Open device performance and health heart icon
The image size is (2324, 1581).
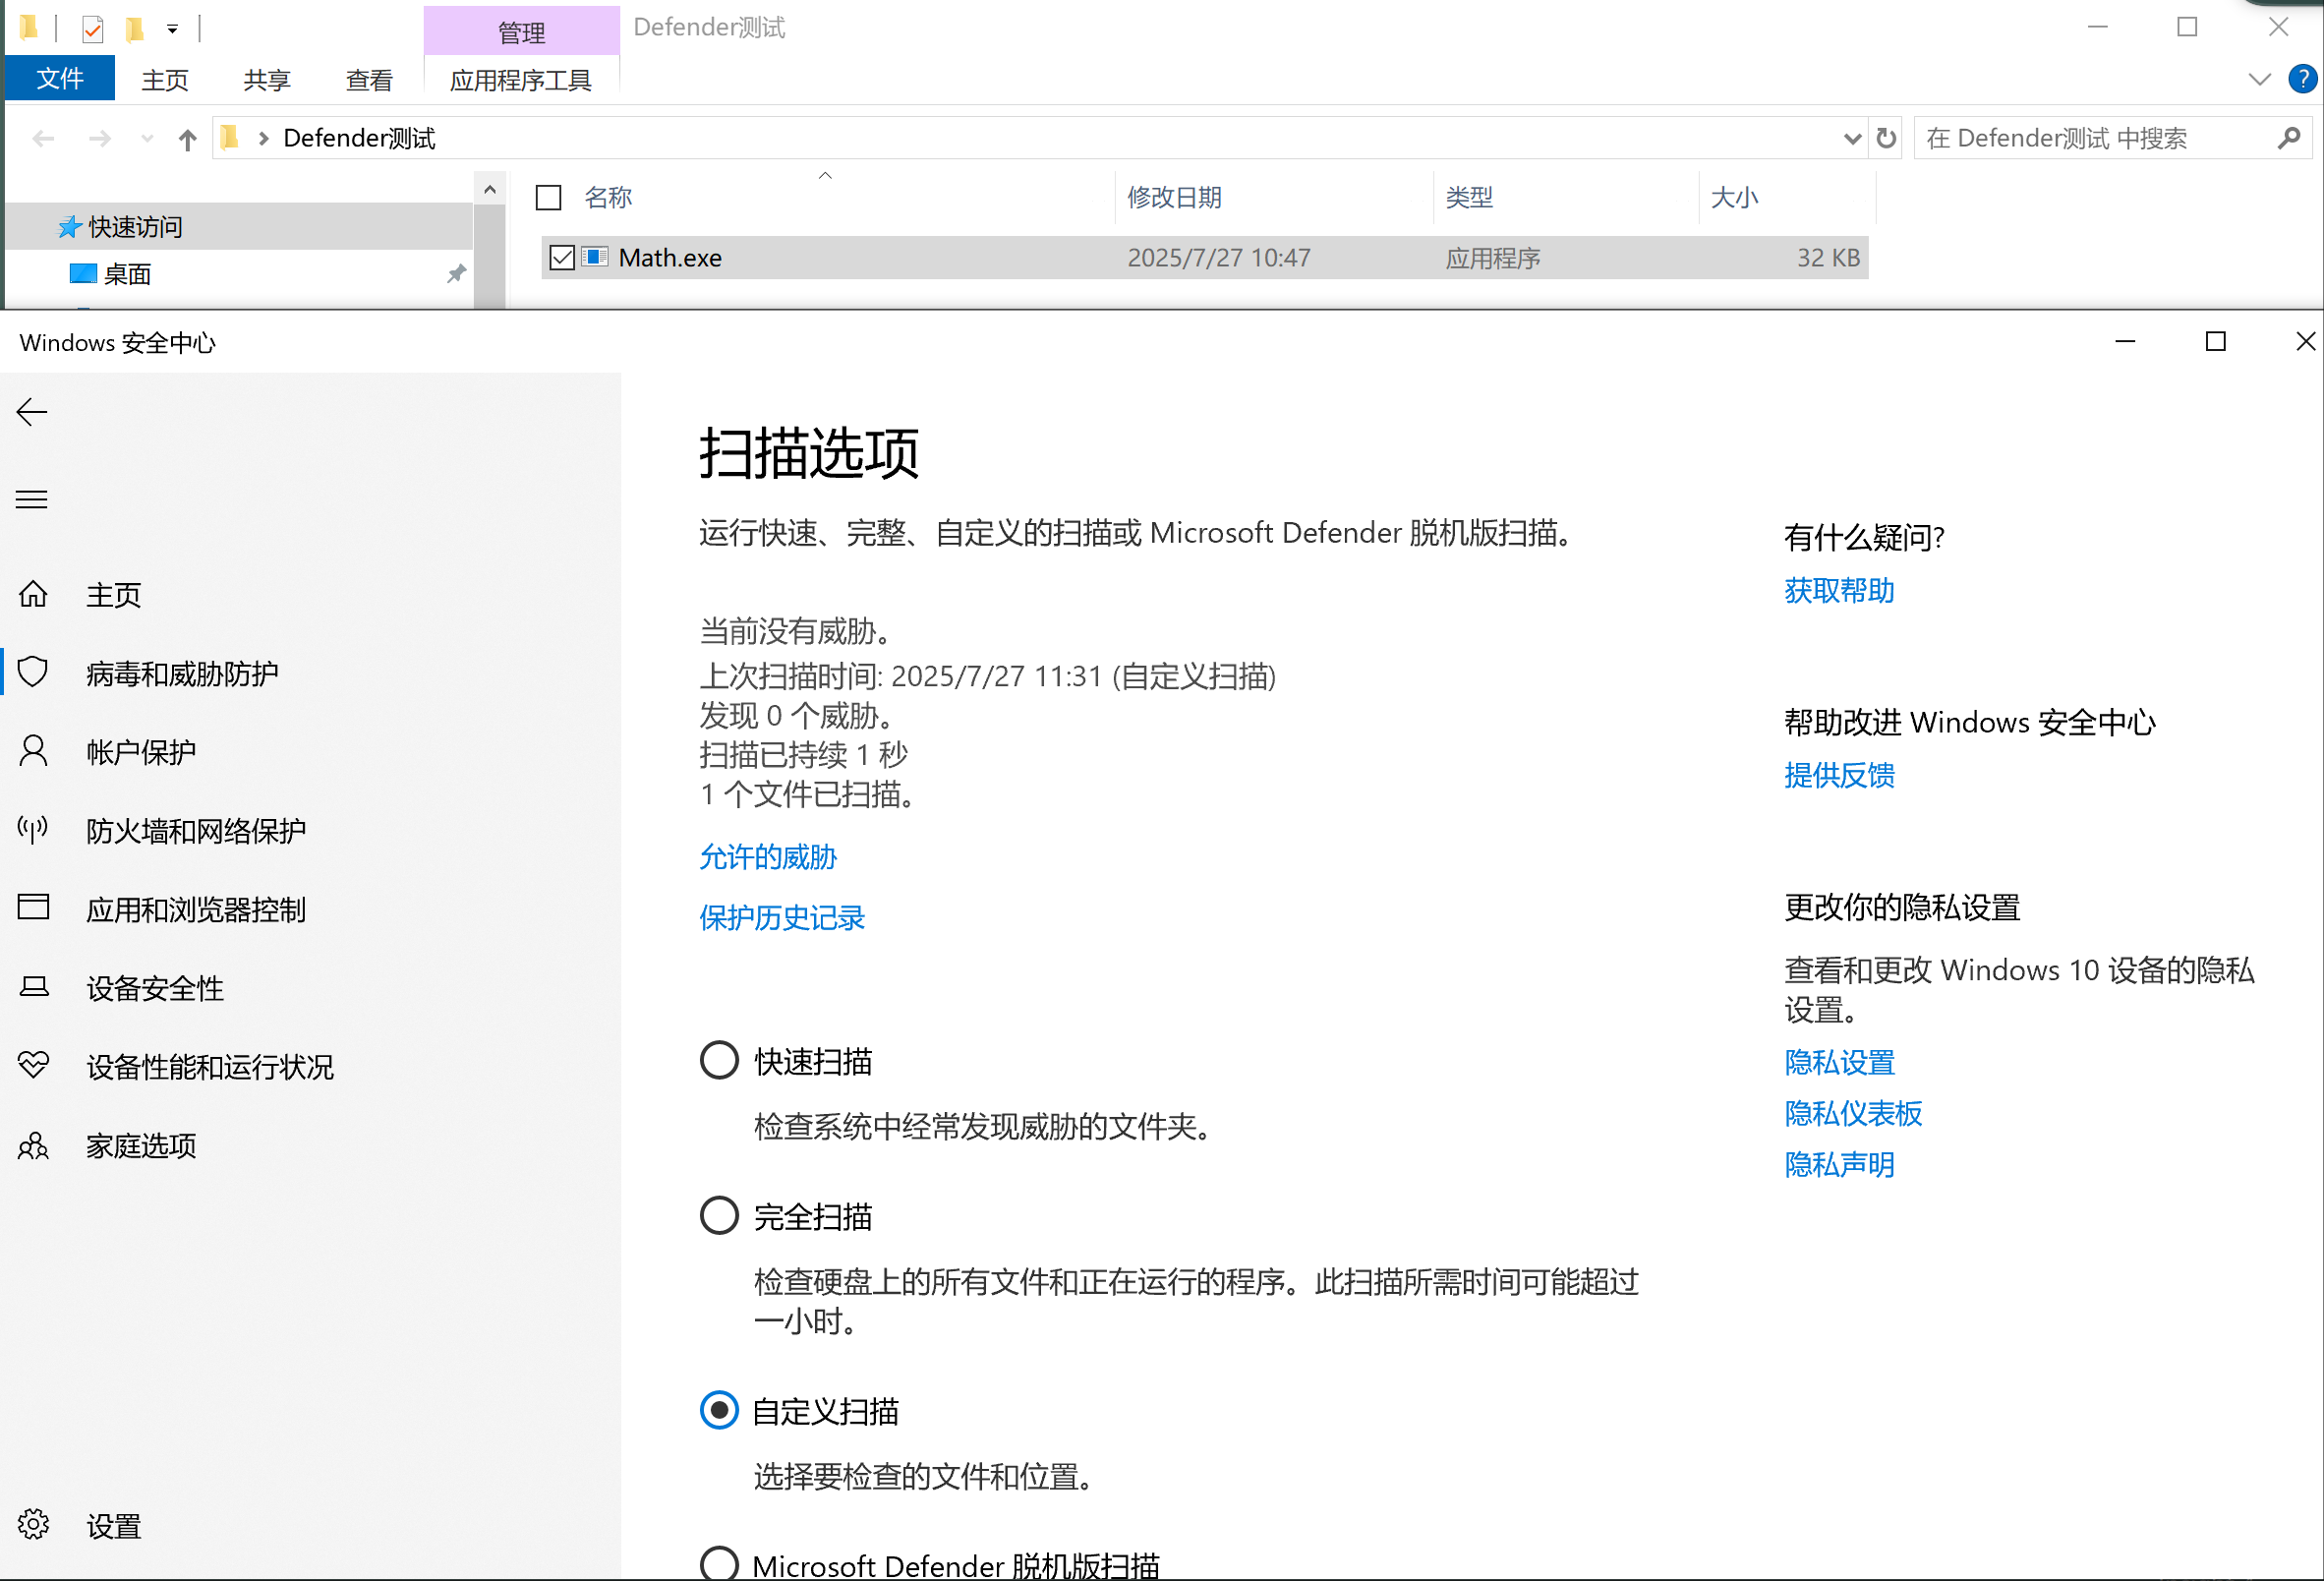click(33, 1065)
